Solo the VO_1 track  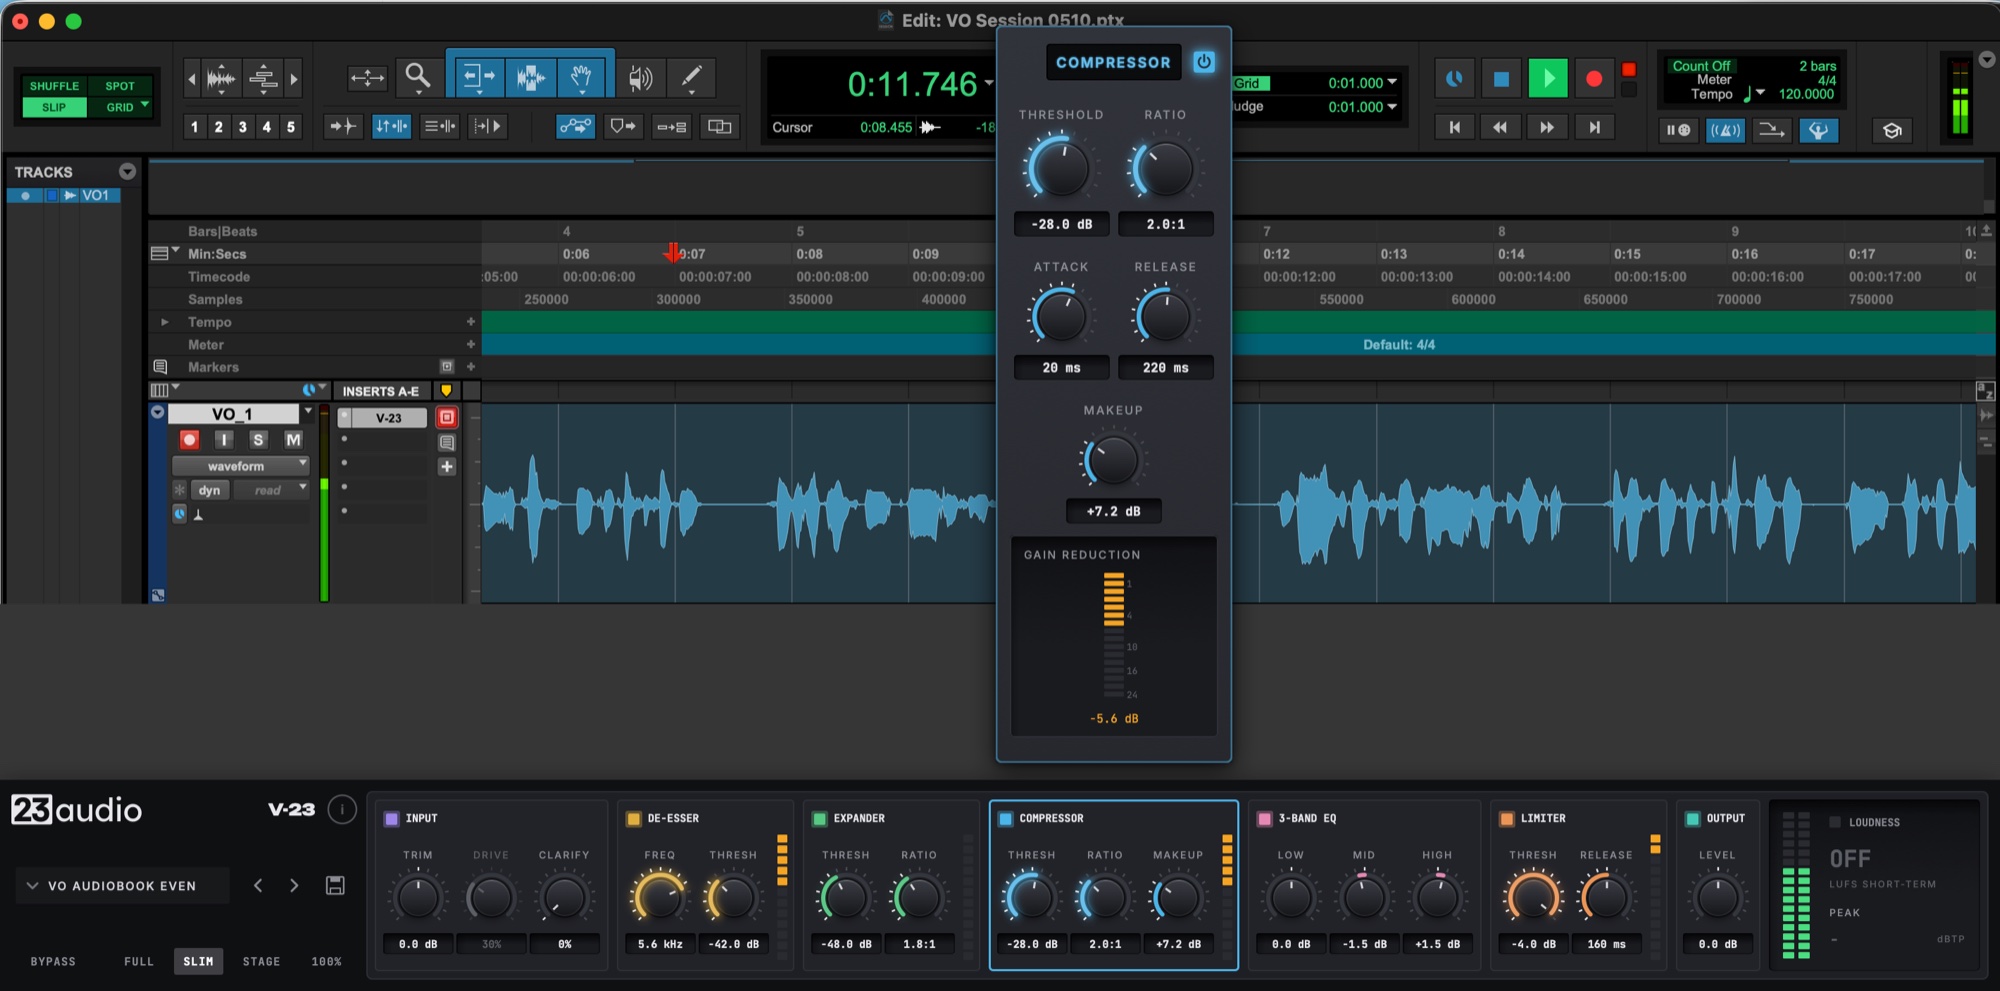pyautogui.click(x=258, y=439)
